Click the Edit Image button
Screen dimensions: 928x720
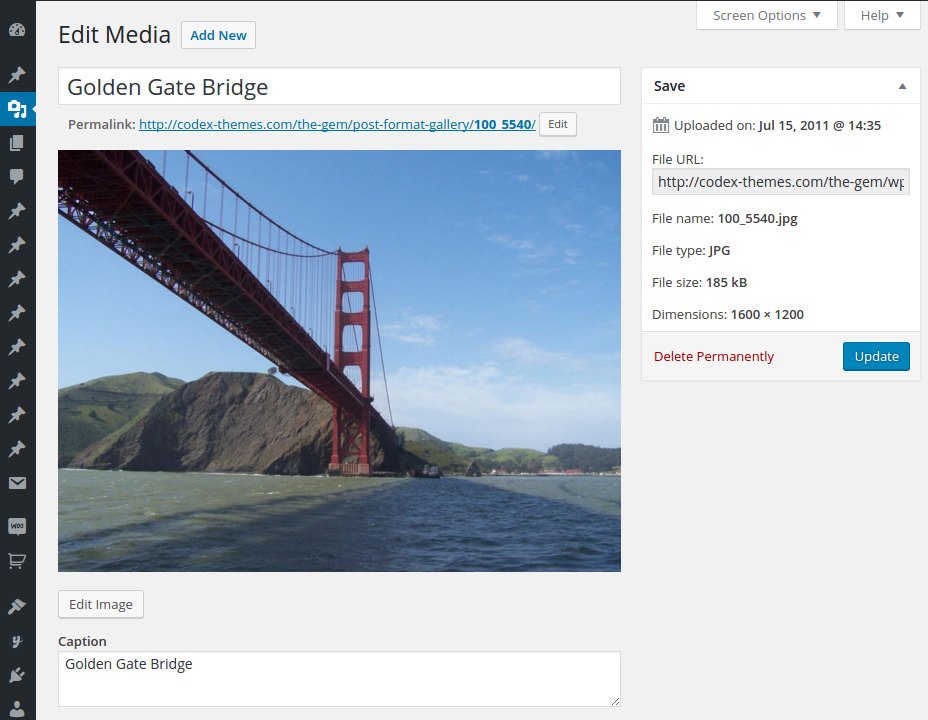pyautogui.click(x=101, y=605)
